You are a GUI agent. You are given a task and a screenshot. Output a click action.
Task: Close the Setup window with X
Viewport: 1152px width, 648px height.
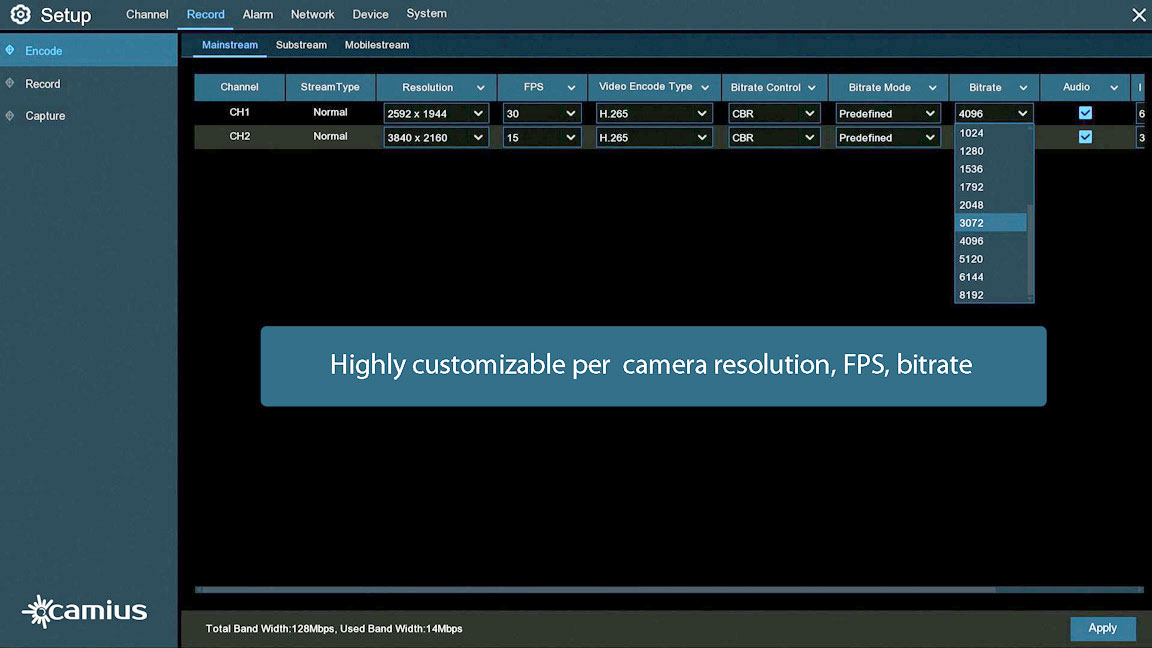click(1138, 15)
